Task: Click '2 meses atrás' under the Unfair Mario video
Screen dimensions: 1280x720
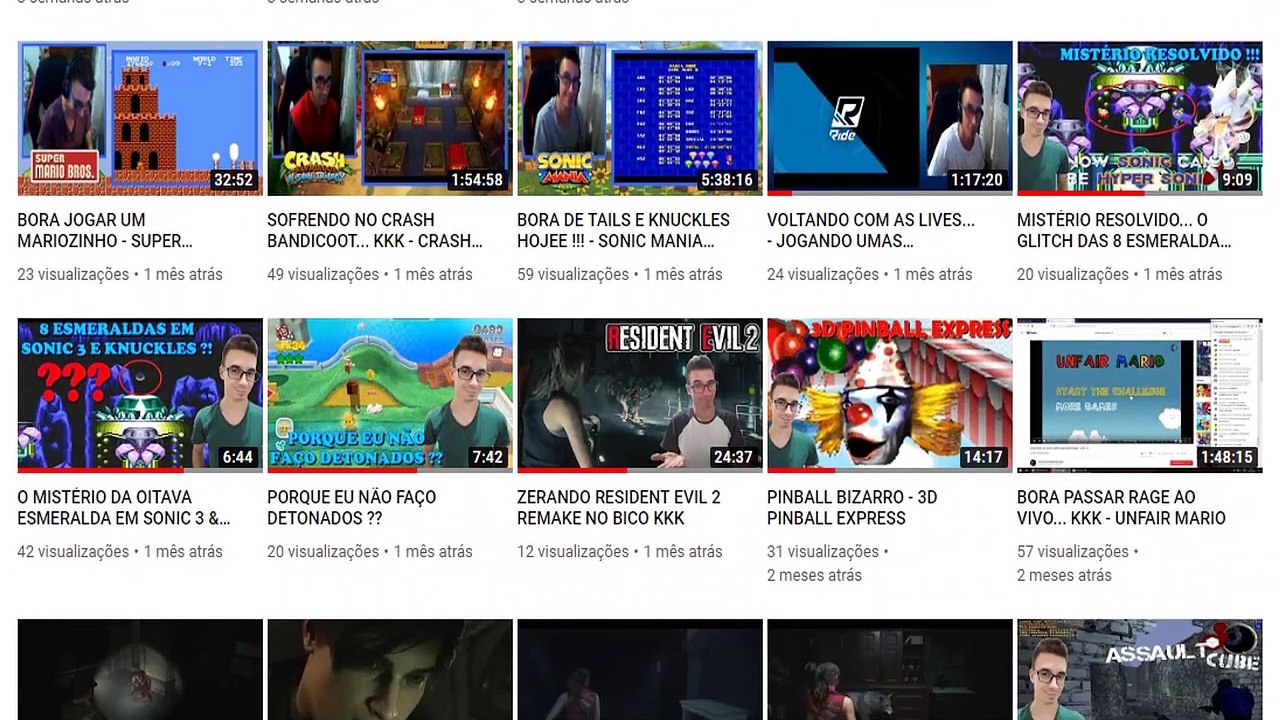Action: 1064,575
